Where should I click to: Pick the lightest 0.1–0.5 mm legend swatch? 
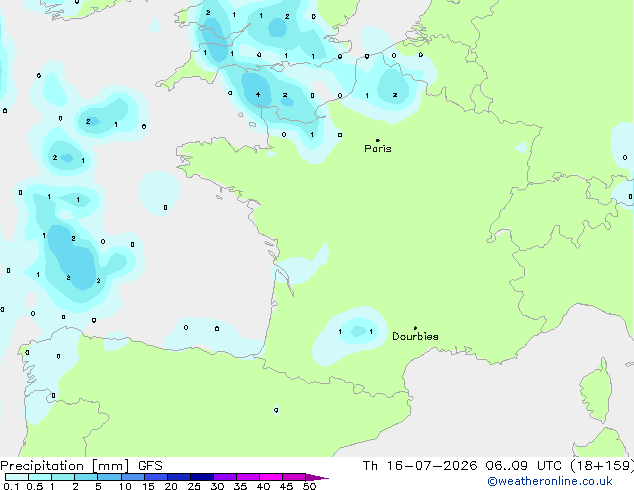pos(17,477)
